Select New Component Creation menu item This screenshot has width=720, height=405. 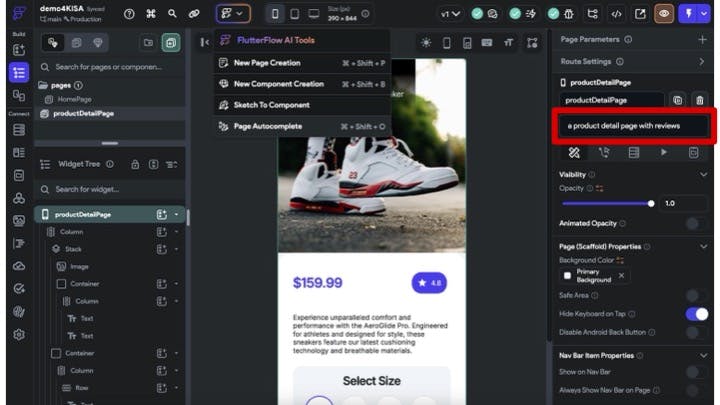click(302, 84)
